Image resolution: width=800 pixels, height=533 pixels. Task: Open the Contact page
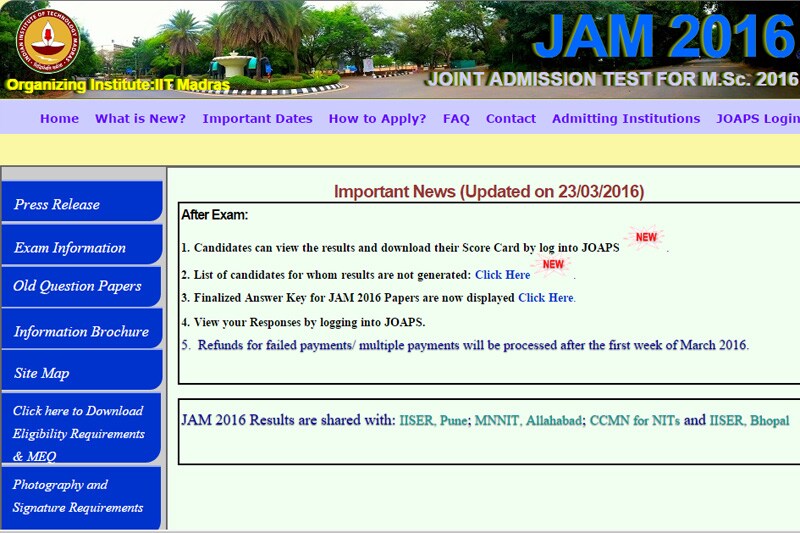[x=511, y=118]
